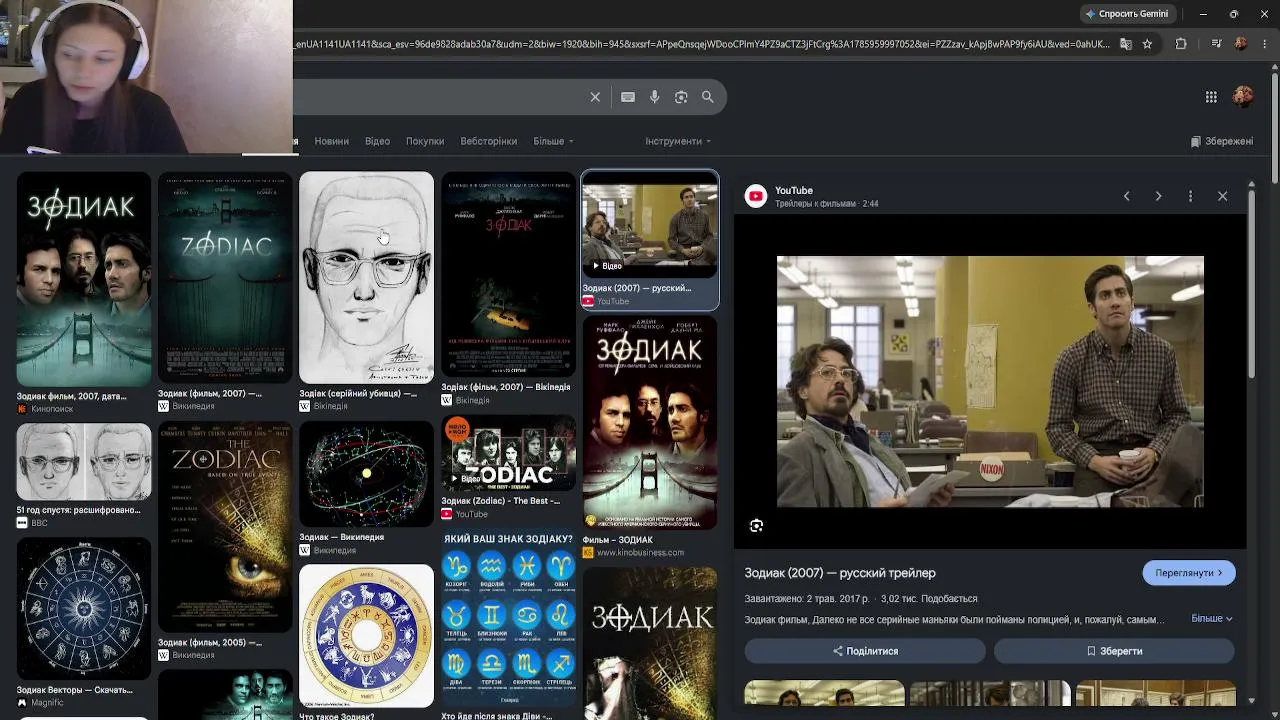
Task: Switch to the Покупки tab
Action: [425, 141]
